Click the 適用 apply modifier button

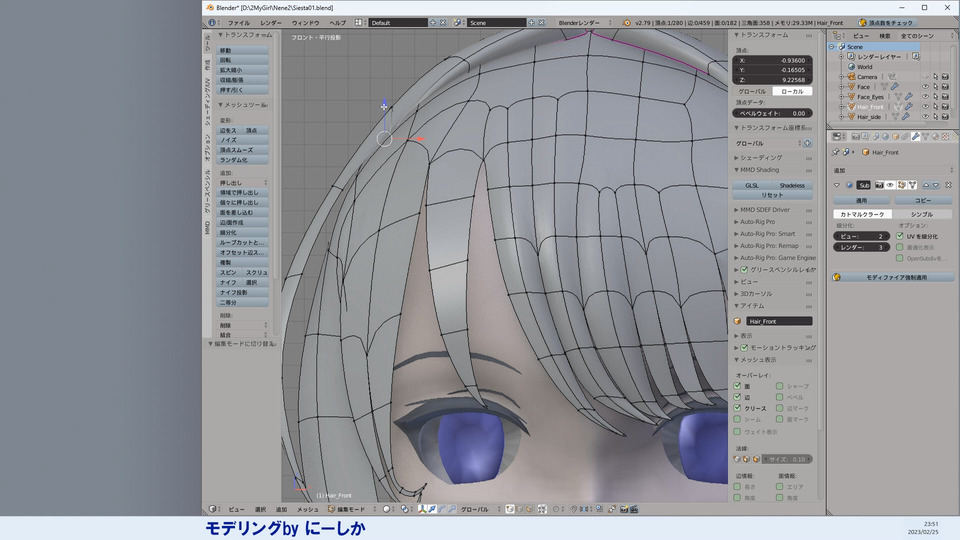(x=861, y=200)
